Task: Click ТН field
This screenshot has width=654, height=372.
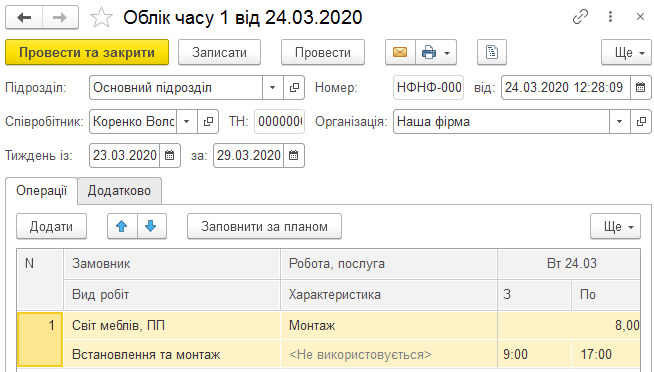Action: (279, 121)
